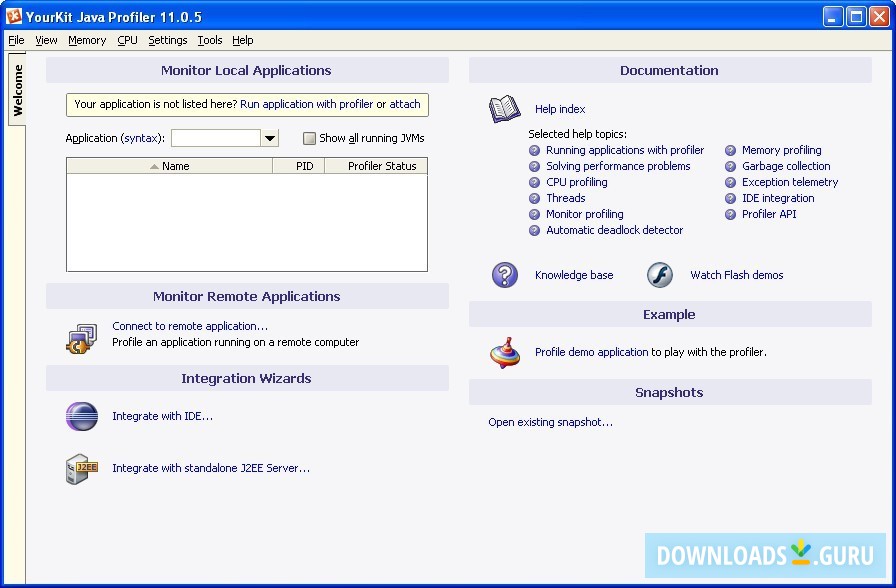Click Integrate with standalone J2EE Server link

211,469
